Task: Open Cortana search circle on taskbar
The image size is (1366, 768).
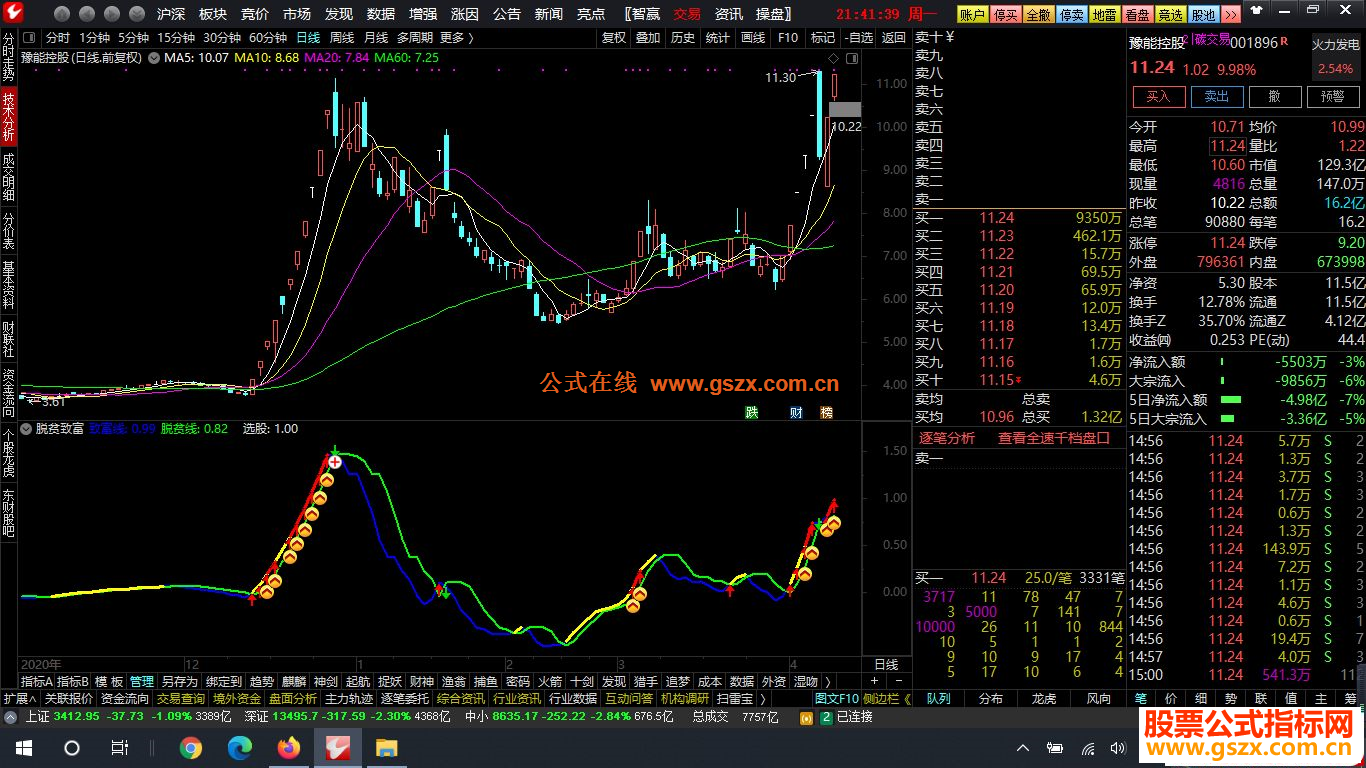Action: (x=72, y=747)
